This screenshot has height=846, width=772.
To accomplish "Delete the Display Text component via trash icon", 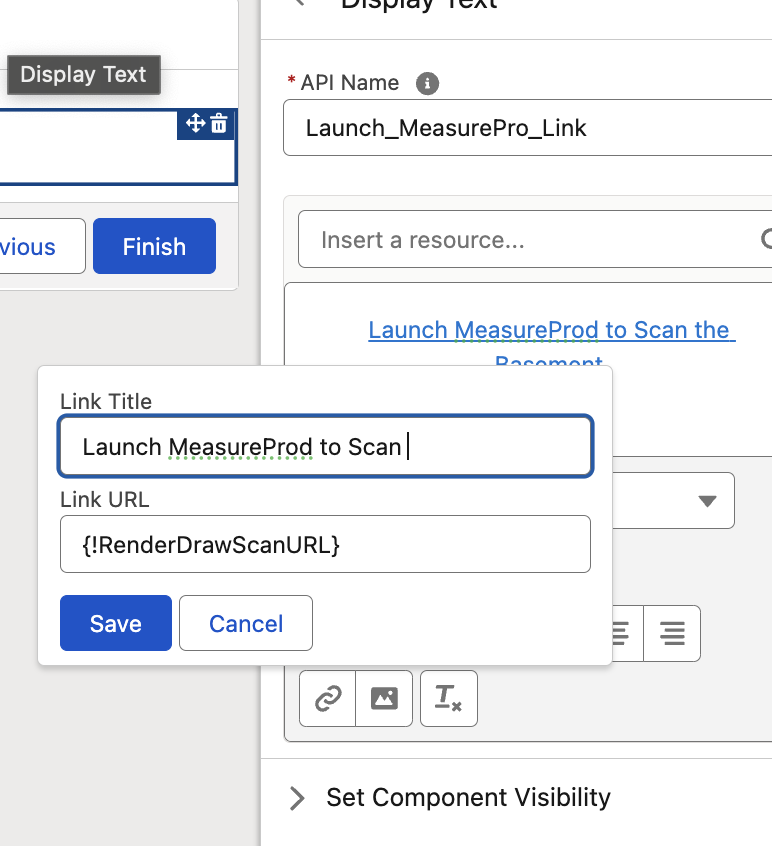I will (x=219, y=123).
